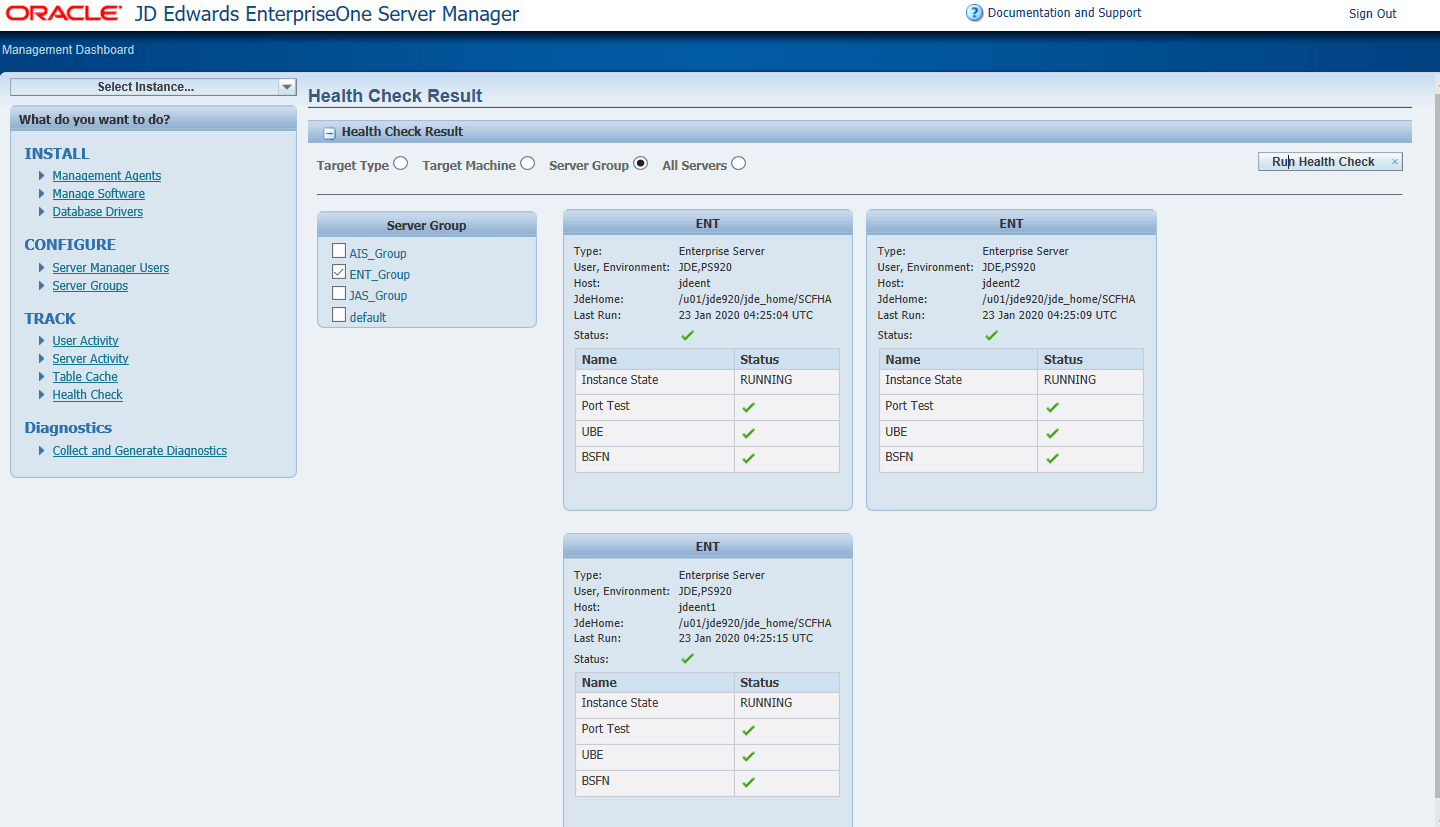Click jdeent2 overall Status green checkmark
The height and width of the screenshot is (827, 1440).
991,335
